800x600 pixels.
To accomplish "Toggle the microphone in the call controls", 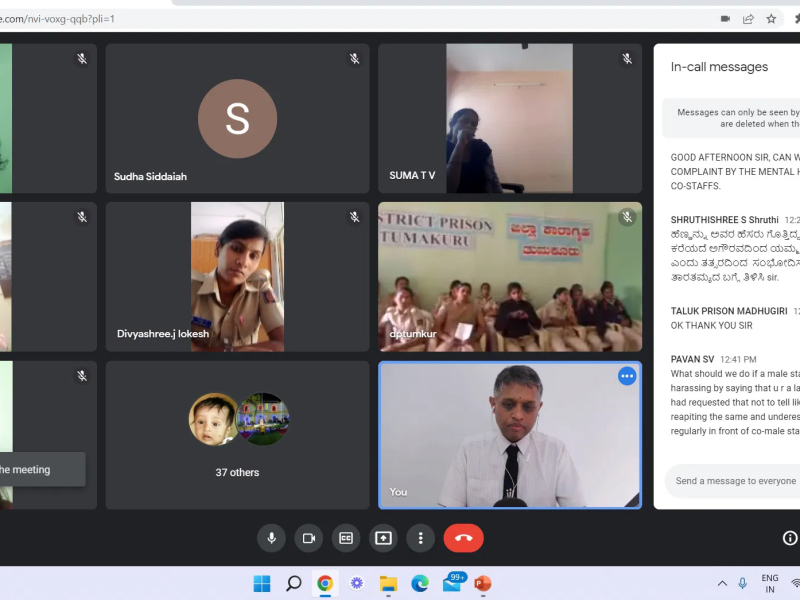I will coord(271,538).
